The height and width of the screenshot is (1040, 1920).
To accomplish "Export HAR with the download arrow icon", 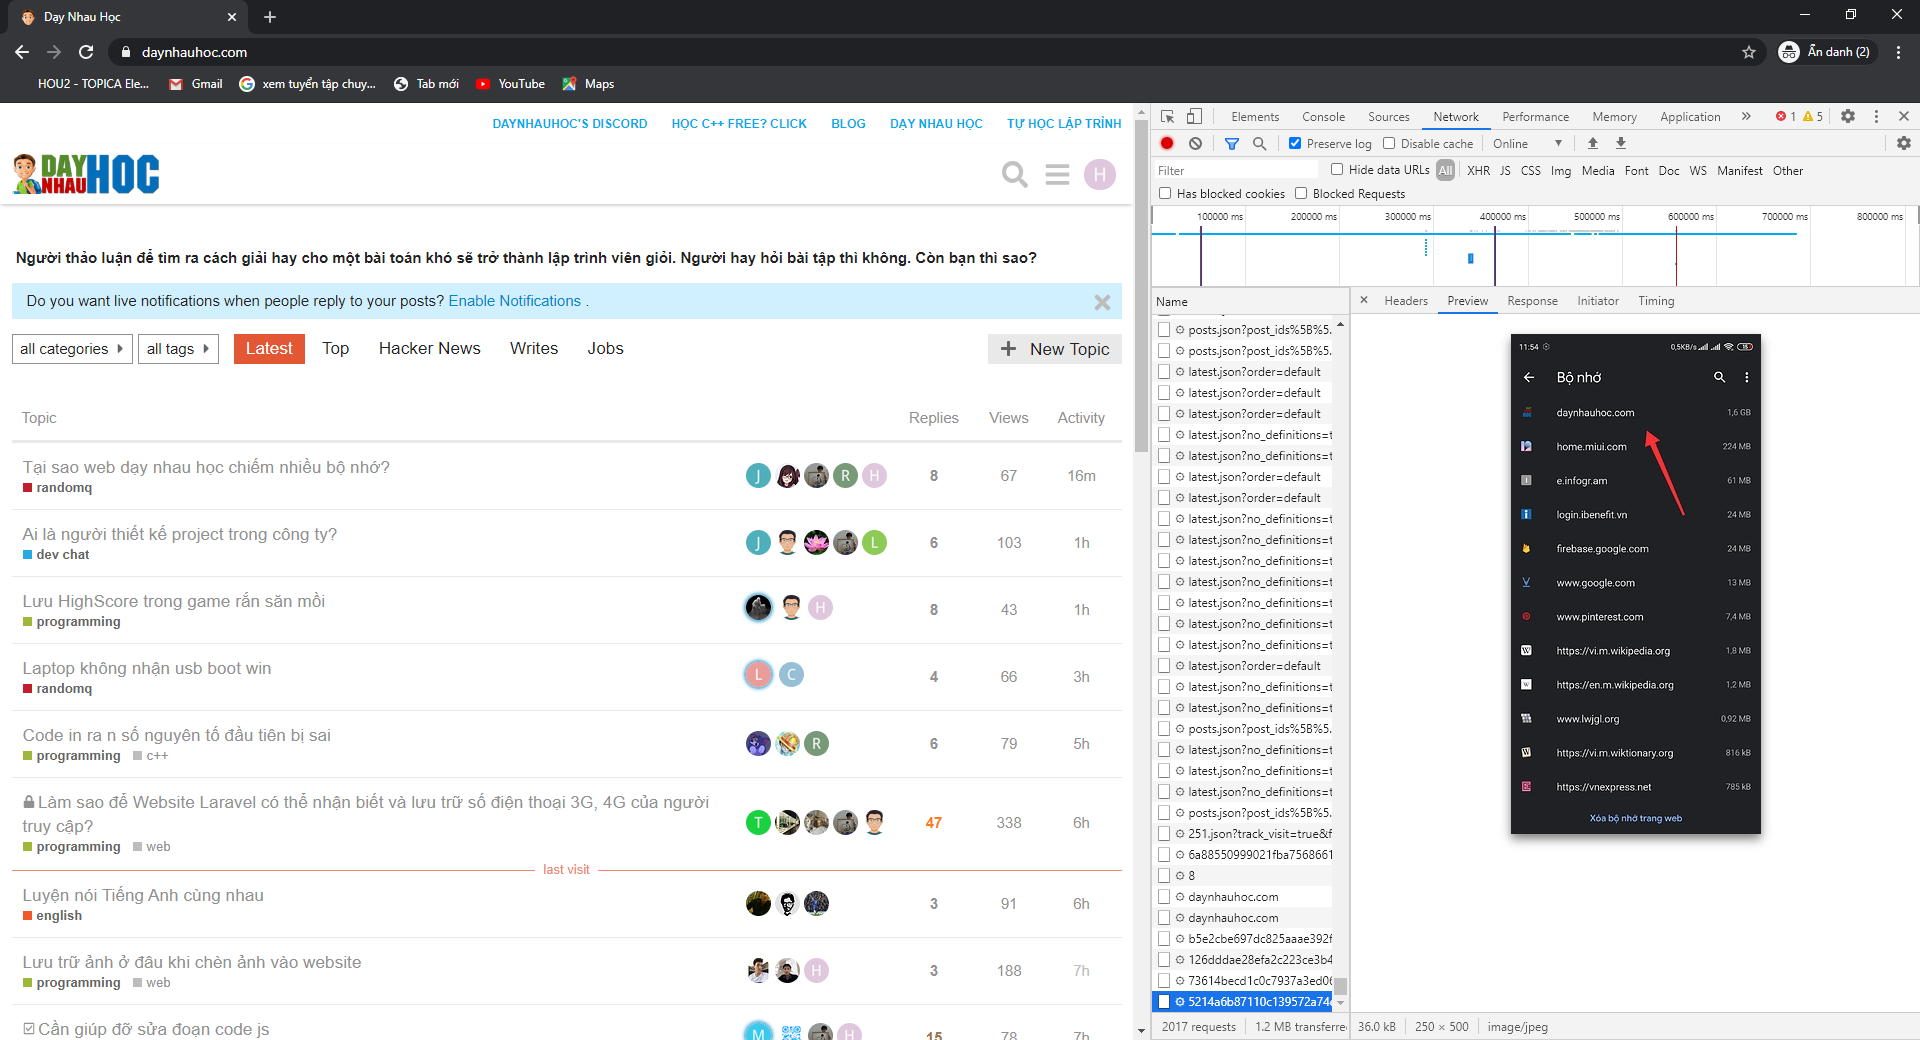I will click(x=1621, y=143).
